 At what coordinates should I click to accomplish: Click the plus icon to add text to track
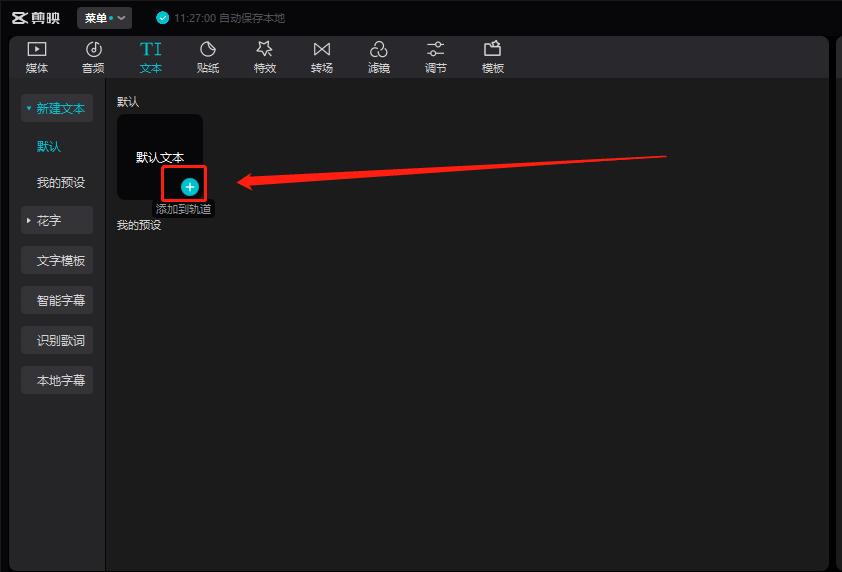tap(190, 186)
